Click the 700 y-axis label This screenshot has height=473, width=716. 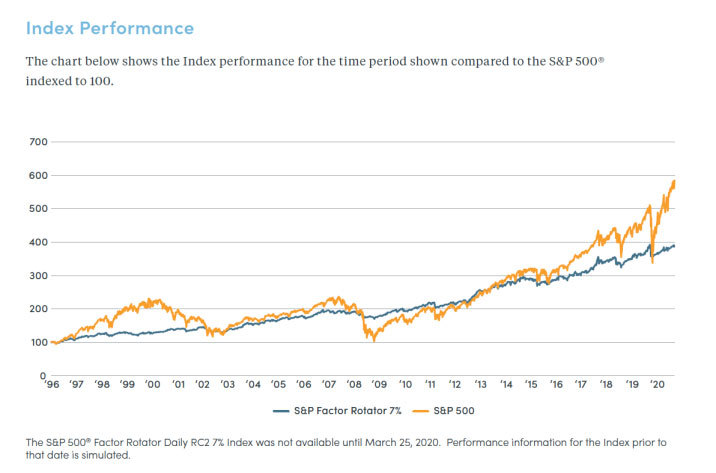pyautogui.click(x=40, y=142)
